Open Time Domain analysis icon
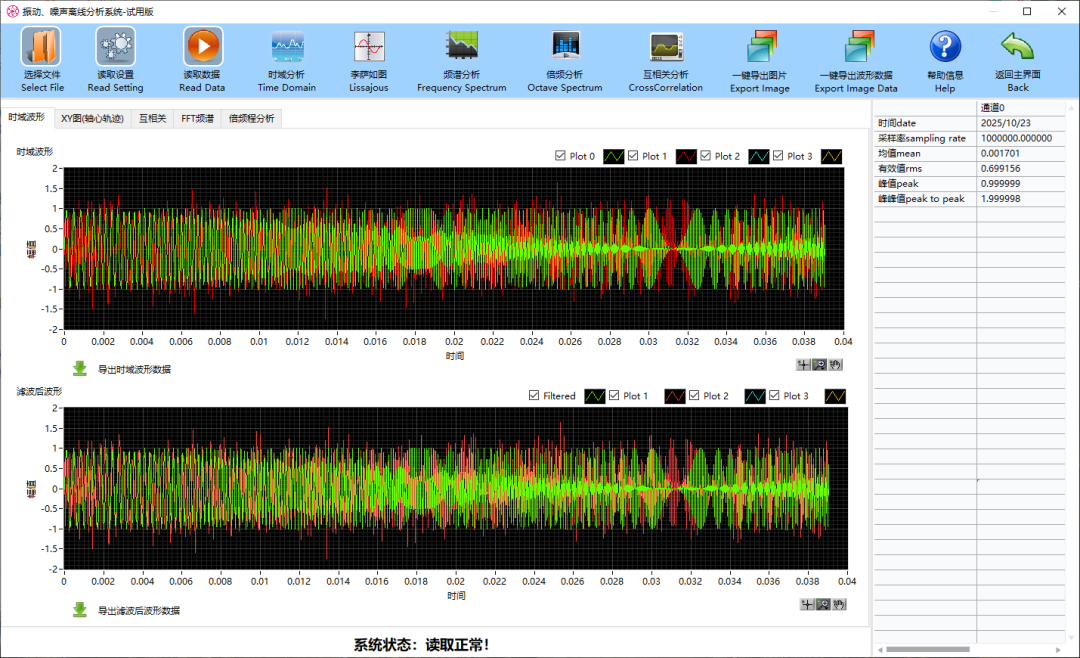The image size is (1080, 658). [x=287, y=47]
